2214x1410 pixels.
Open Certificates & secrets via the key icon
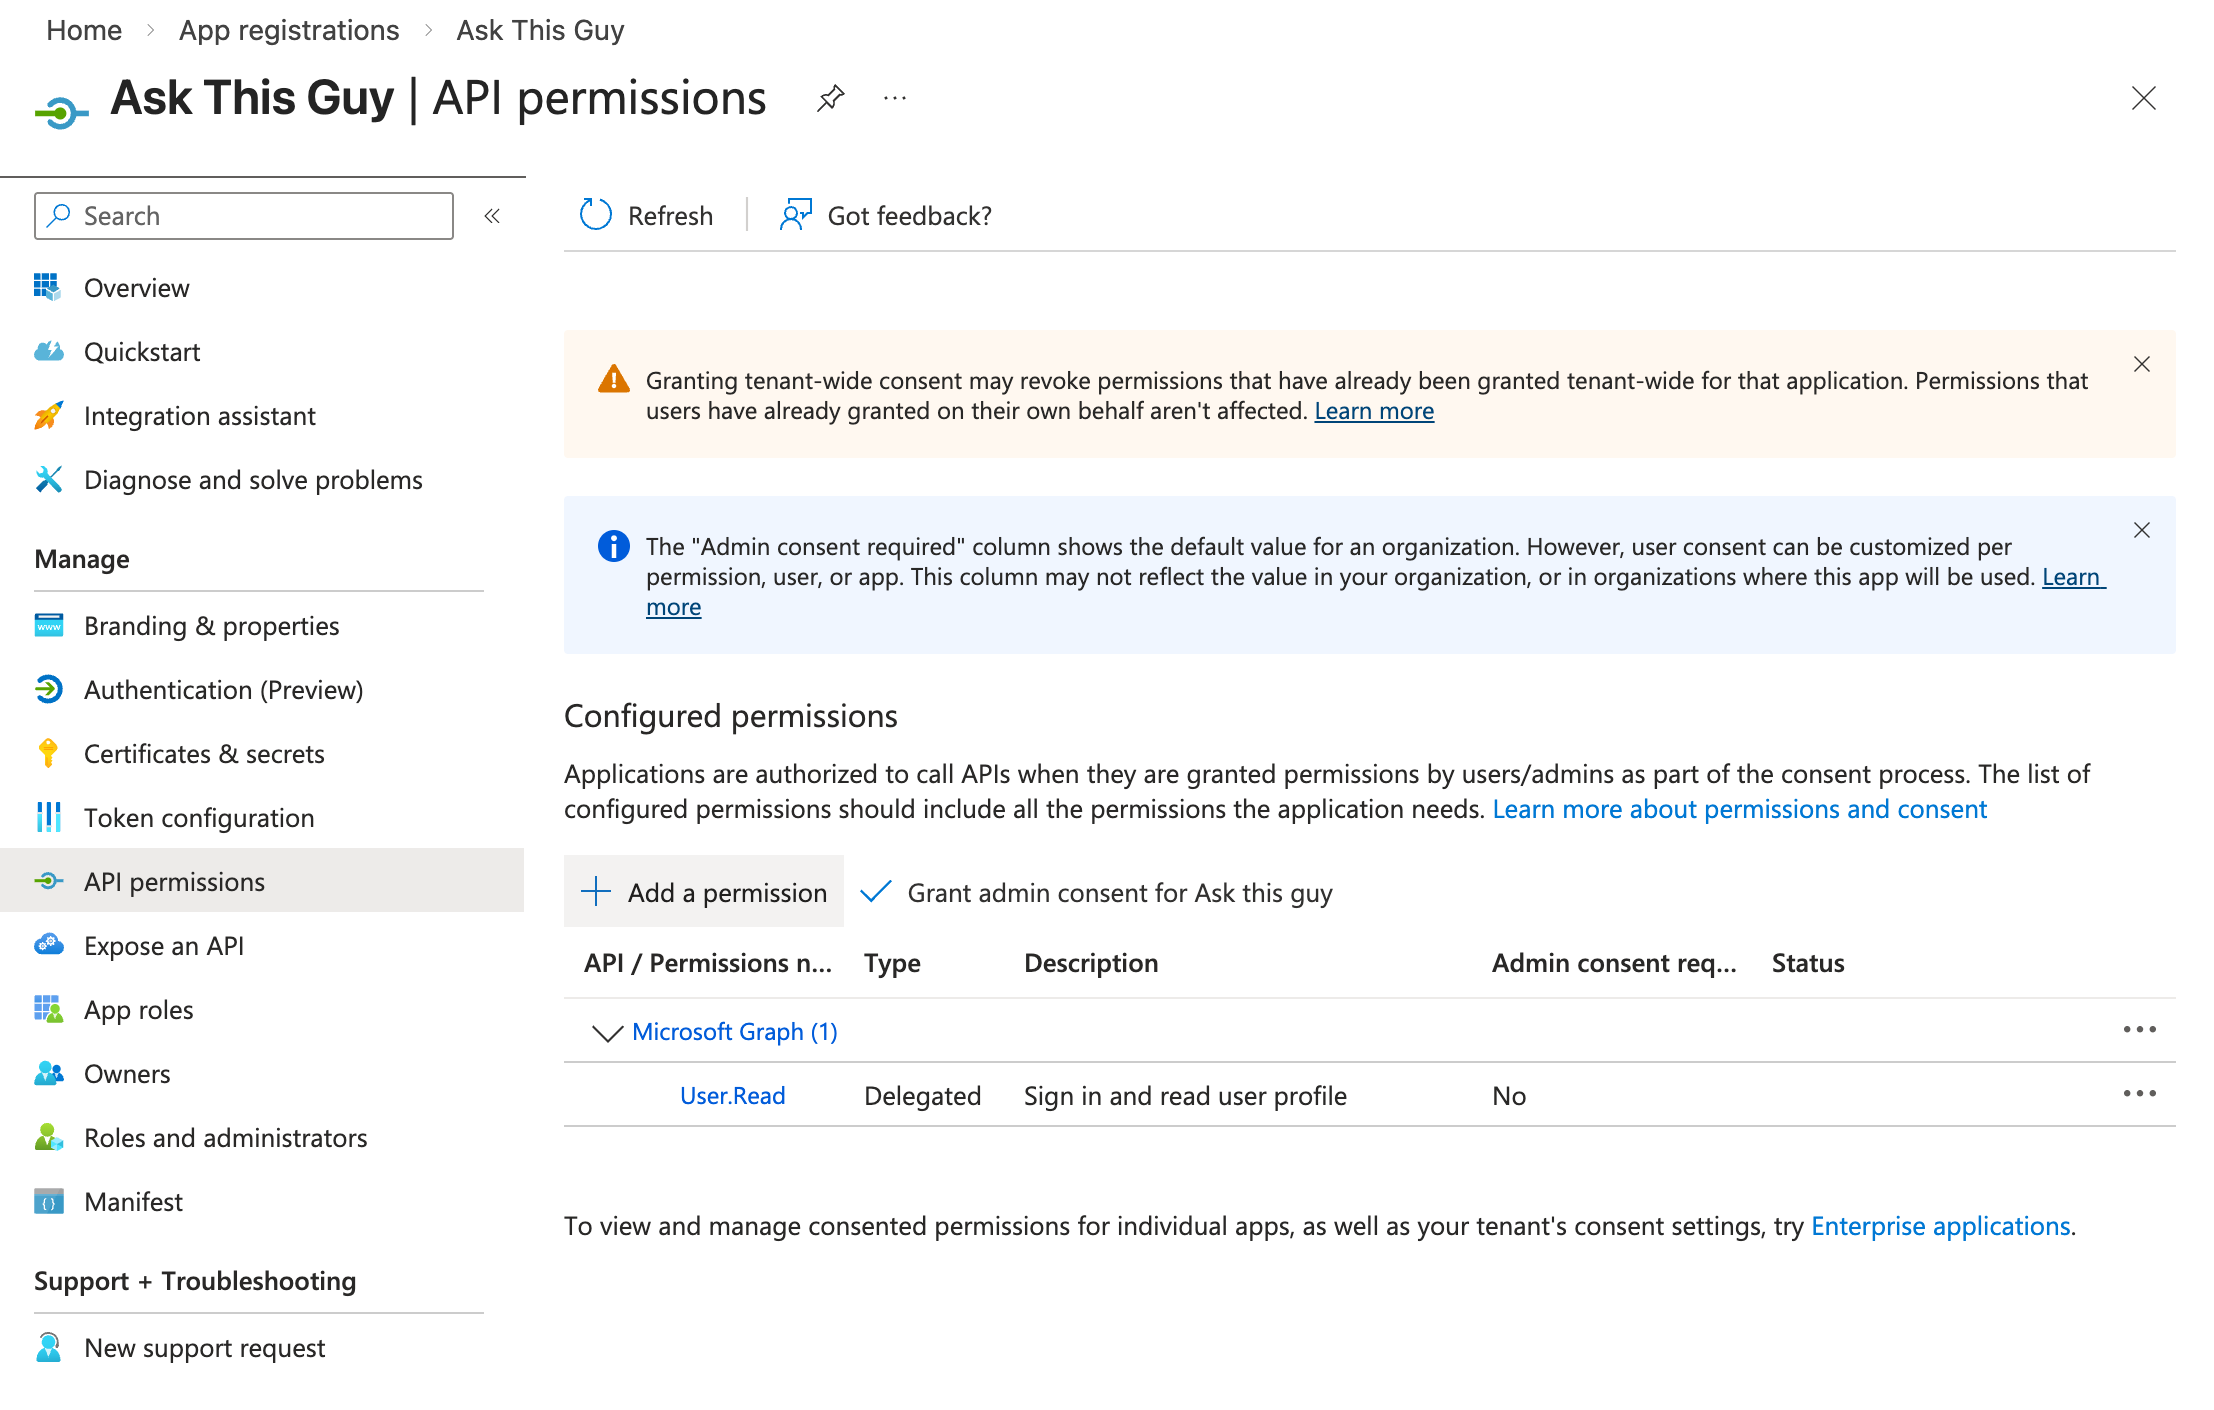coord(47,753)
